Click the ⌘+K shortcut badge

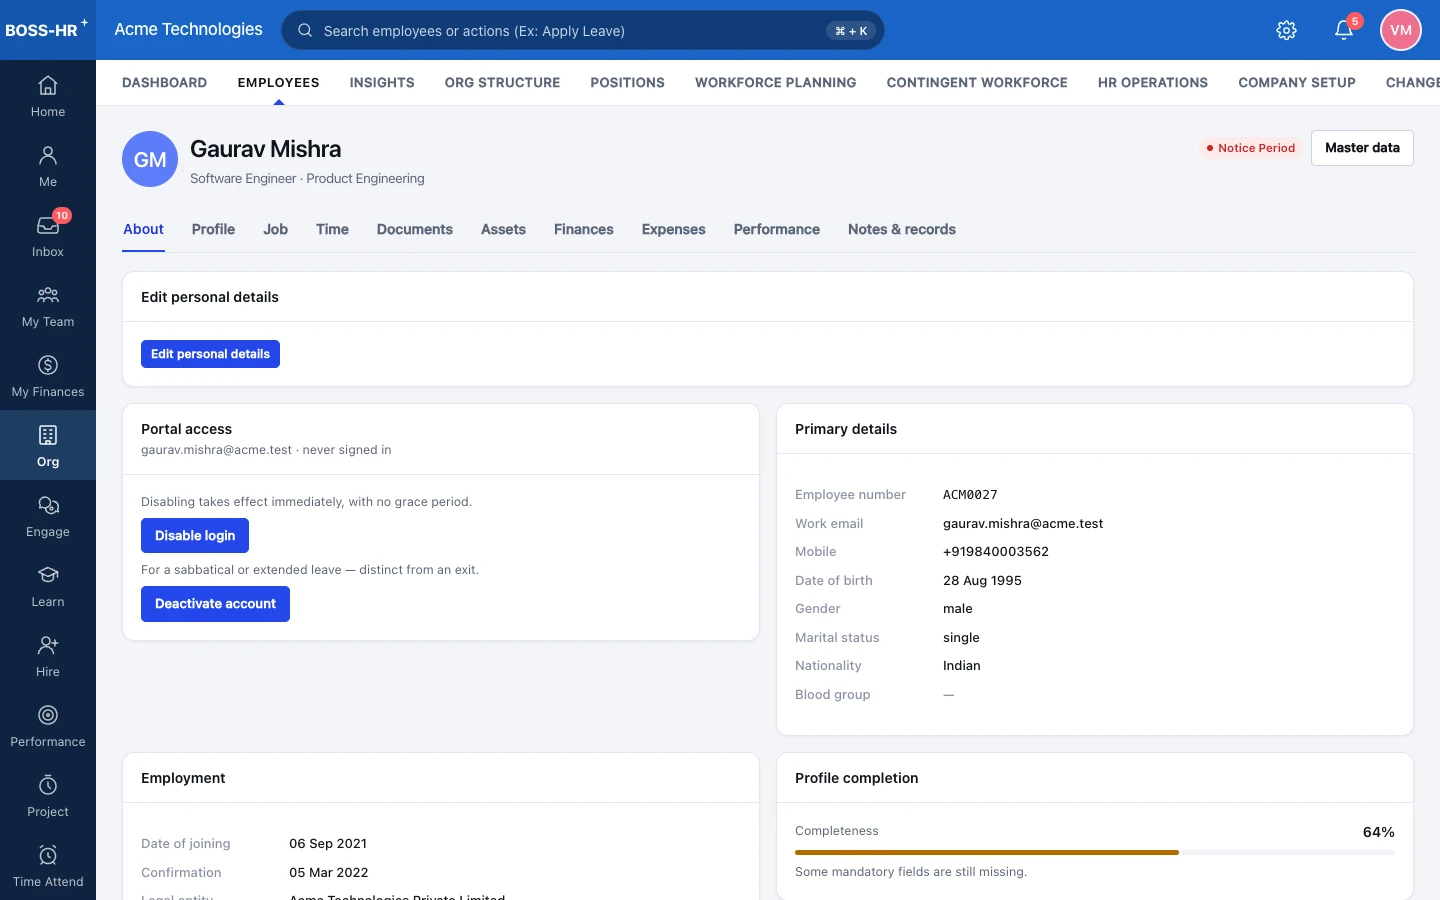click(851, 31)
